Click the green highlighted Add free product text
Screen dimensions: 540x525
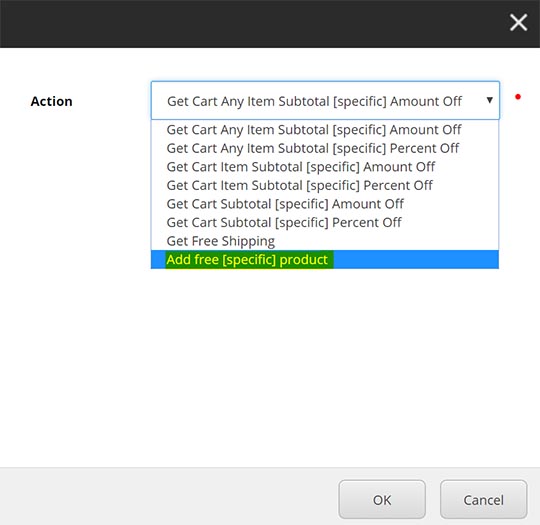tap(247, 260)
